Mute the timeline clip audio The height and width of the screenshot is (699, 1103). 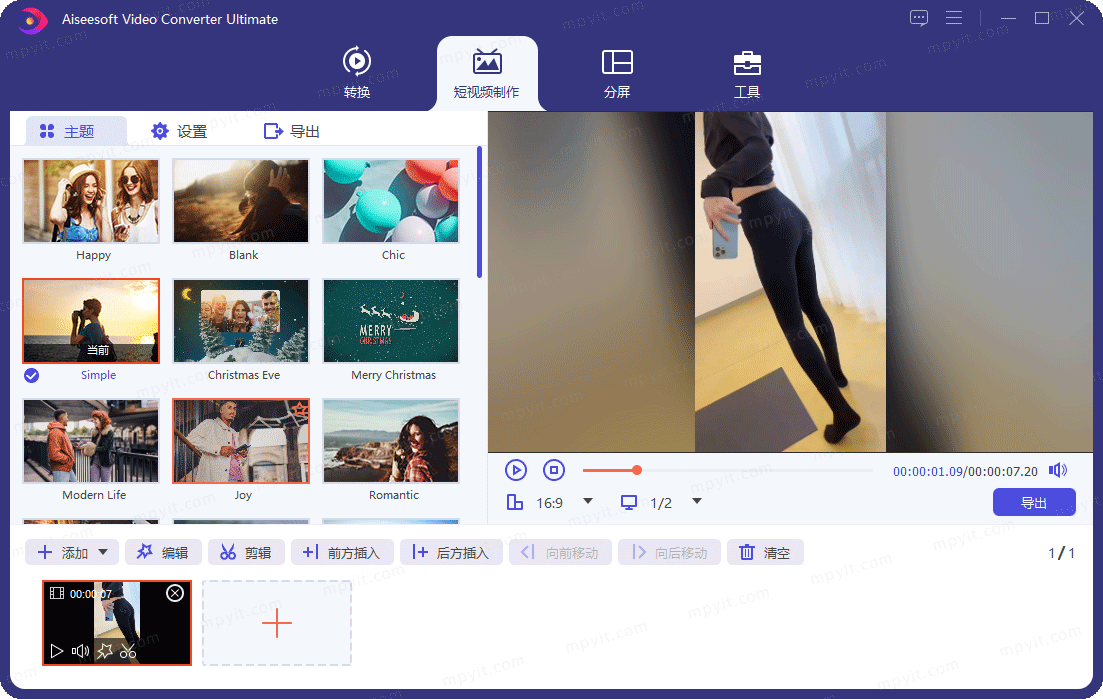point(80,651)
